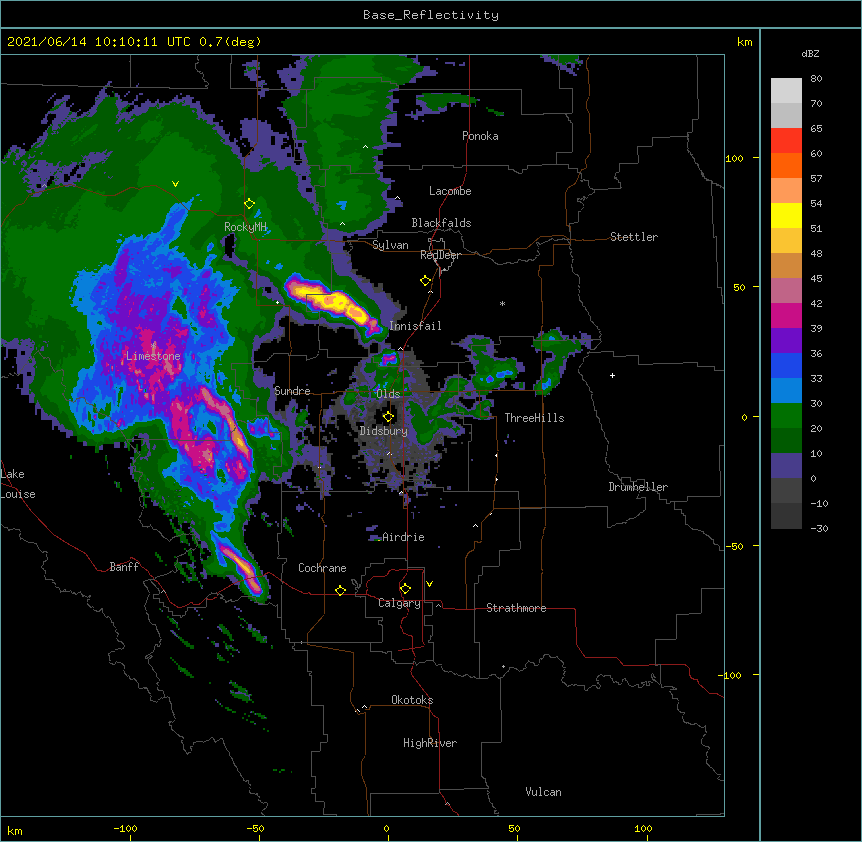
Task: Select the bright yellow 54 dBZ legend swatch
Action: [786, 215]
